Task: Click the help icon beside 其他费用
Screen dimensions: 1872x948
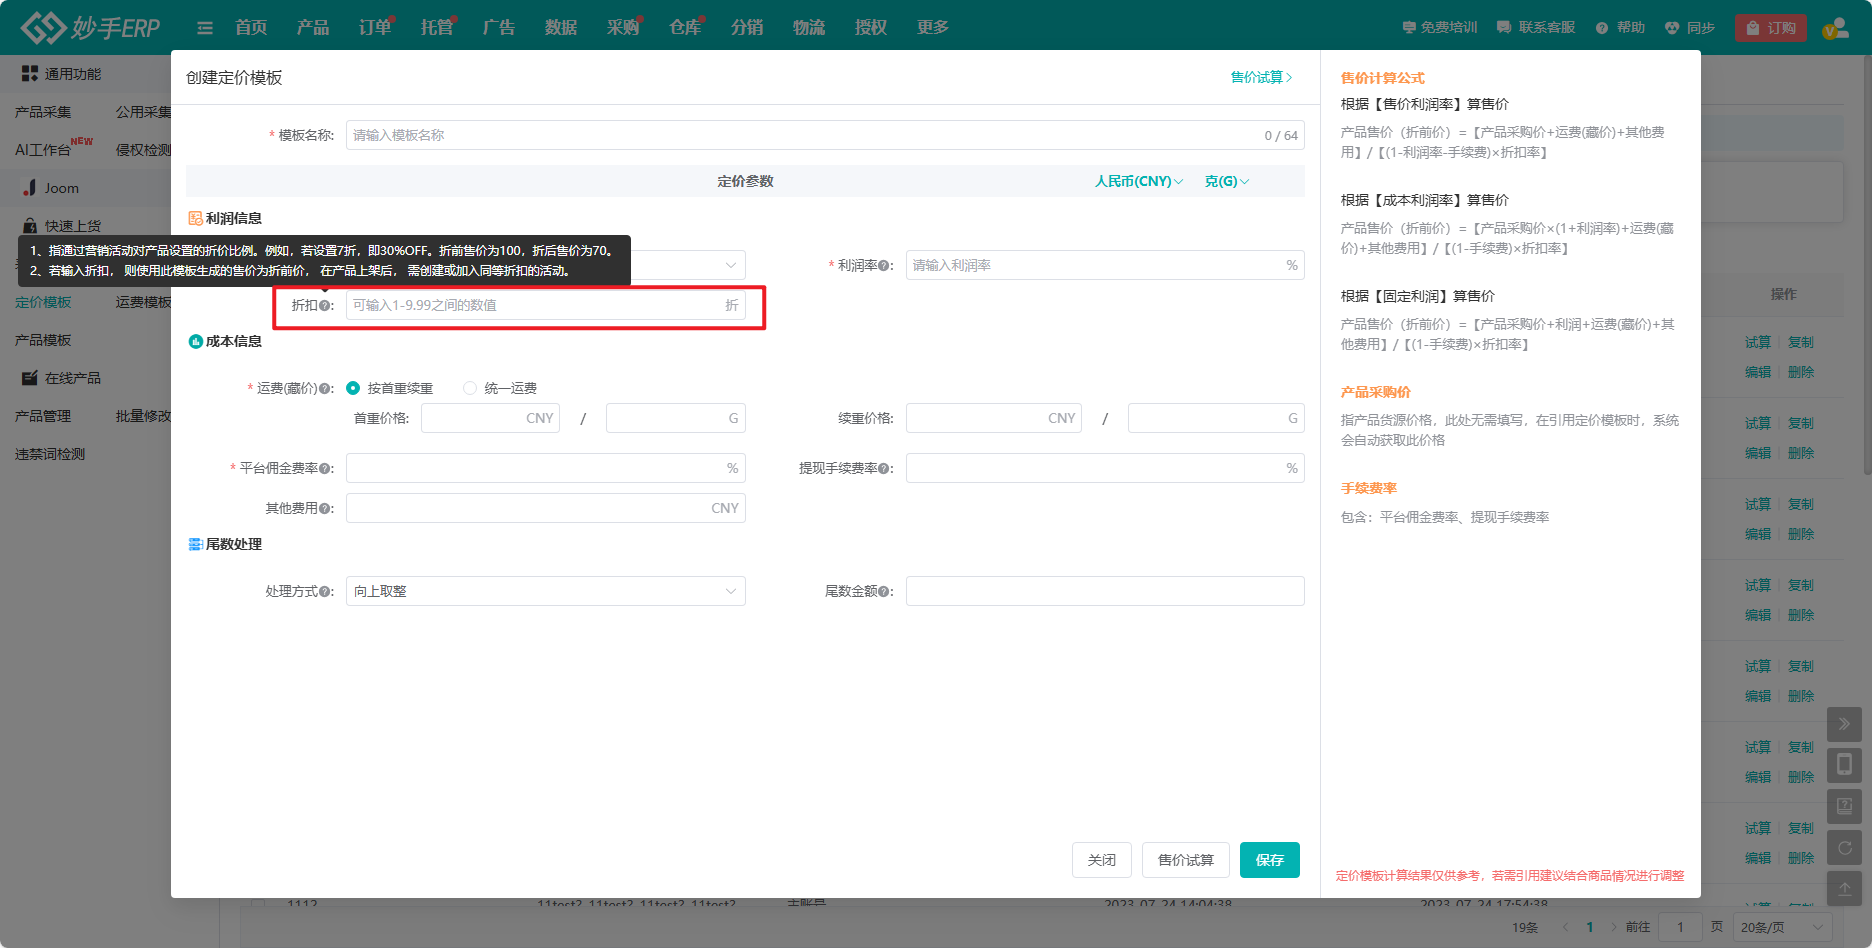Action: (x=324, y=509)
